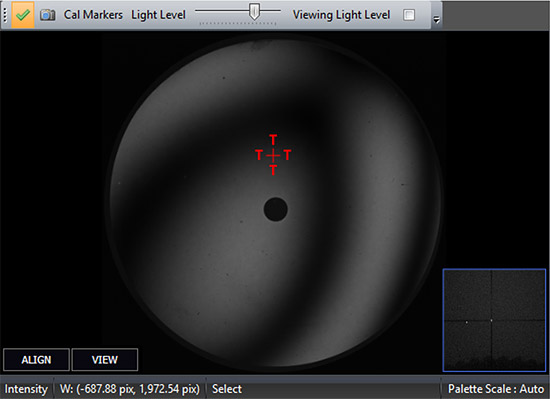Click the toolbar drag grip handle
The image size is (550, 399).
pos(5,15)
